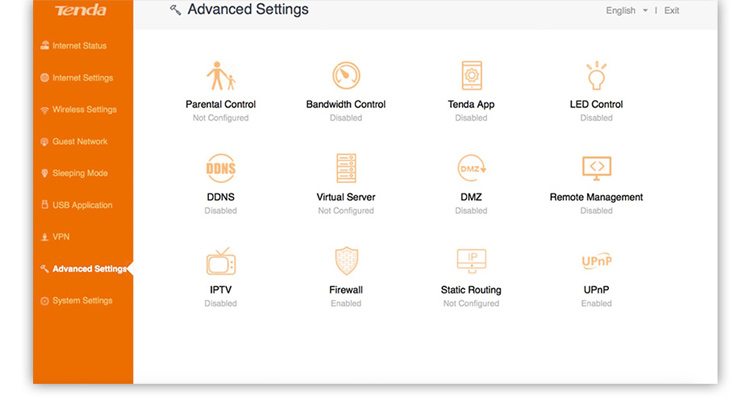Click the Wireless Settings wifi icon
750x417 pixels.
click(x=44, y=110)
